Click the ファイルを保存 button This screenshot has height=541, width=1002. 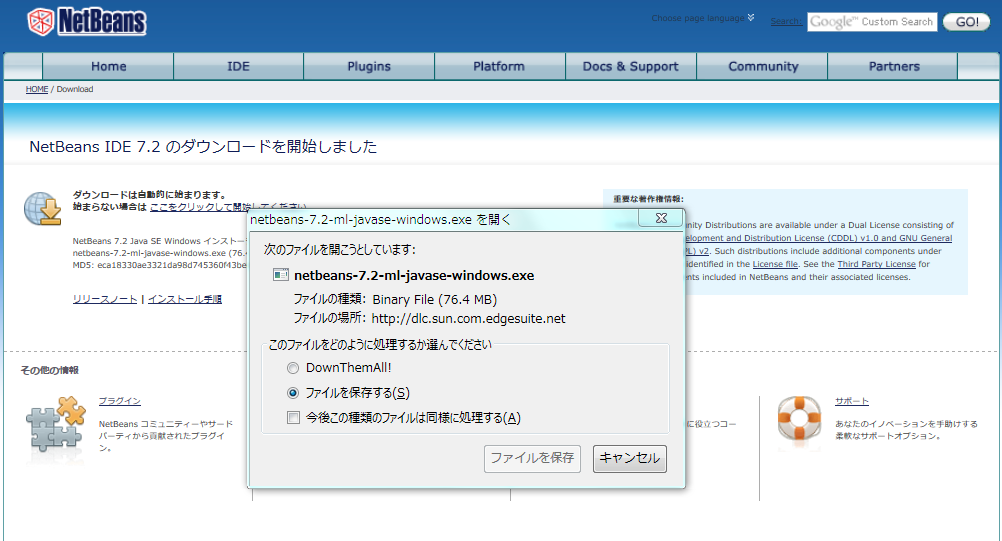(x=532, y=459)
